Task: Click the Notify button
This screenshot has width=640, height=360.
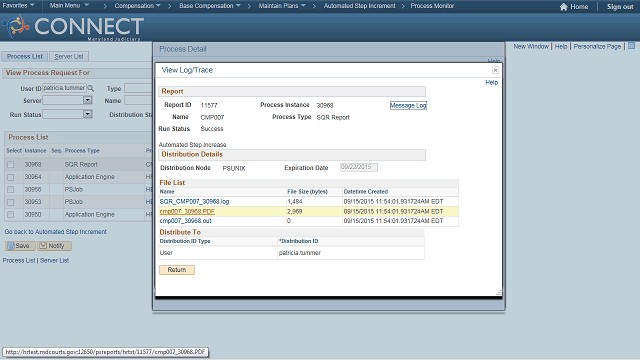Action: click(54, 246)
